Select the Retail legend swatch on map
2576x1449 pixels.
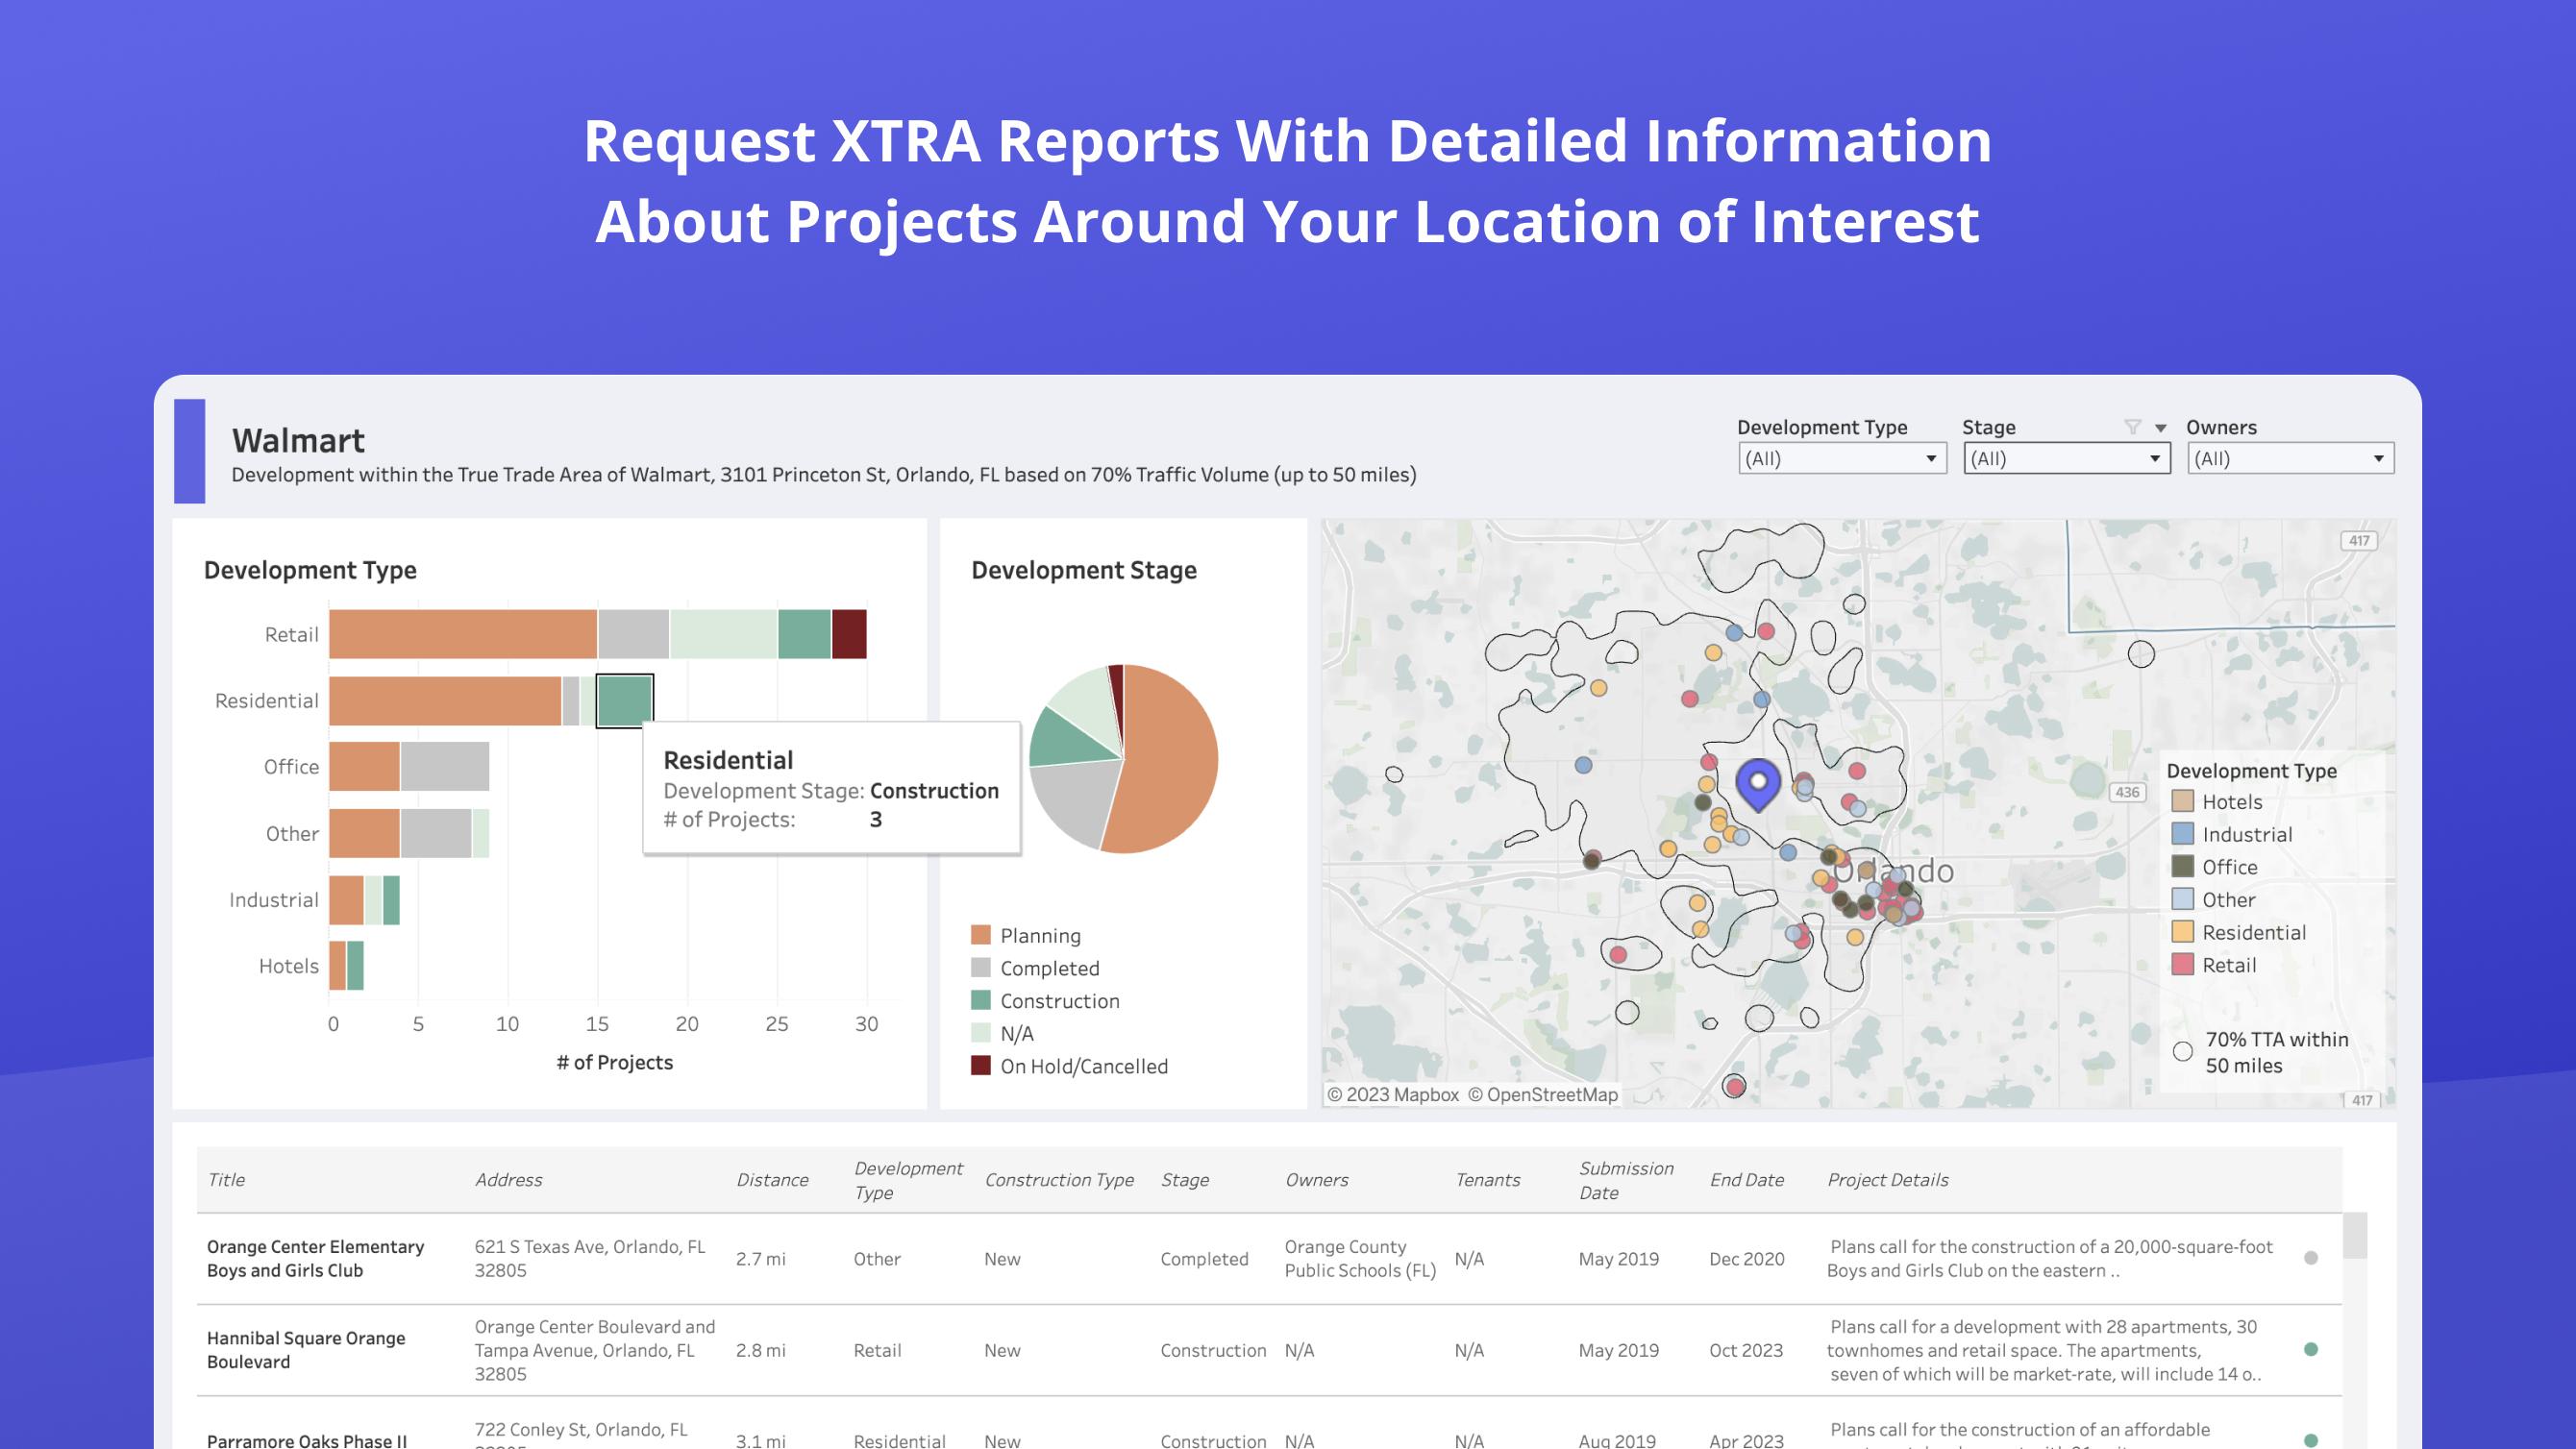2183,965
